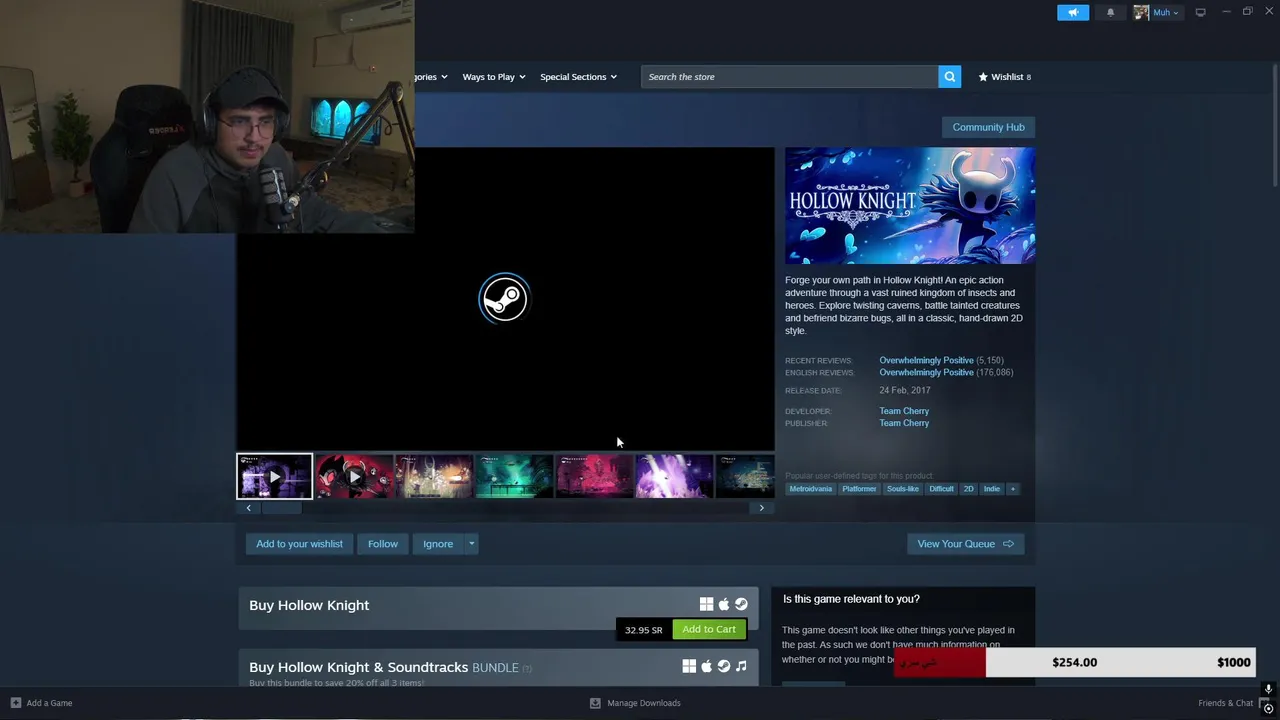Click the SteamOS icon in the Soundtracks bundle
1280x720 pixels.
tap(724, 666)
